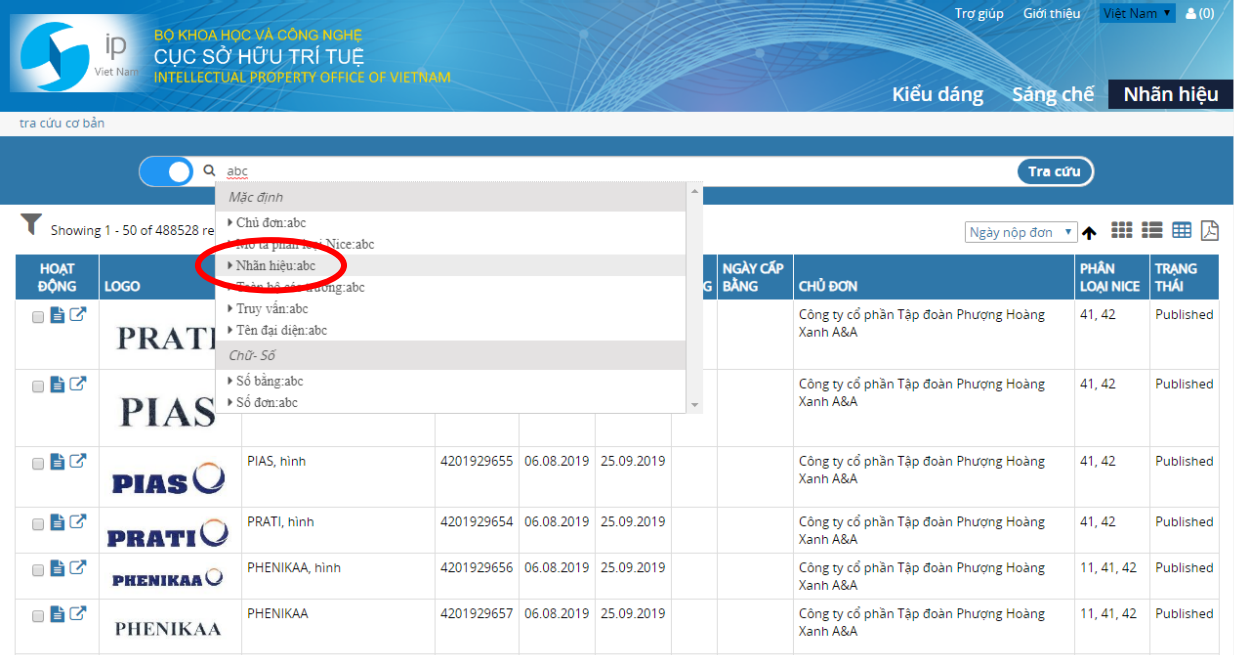Switch to list view icon
1234x655 pixels.
[x=1152, y=230]
